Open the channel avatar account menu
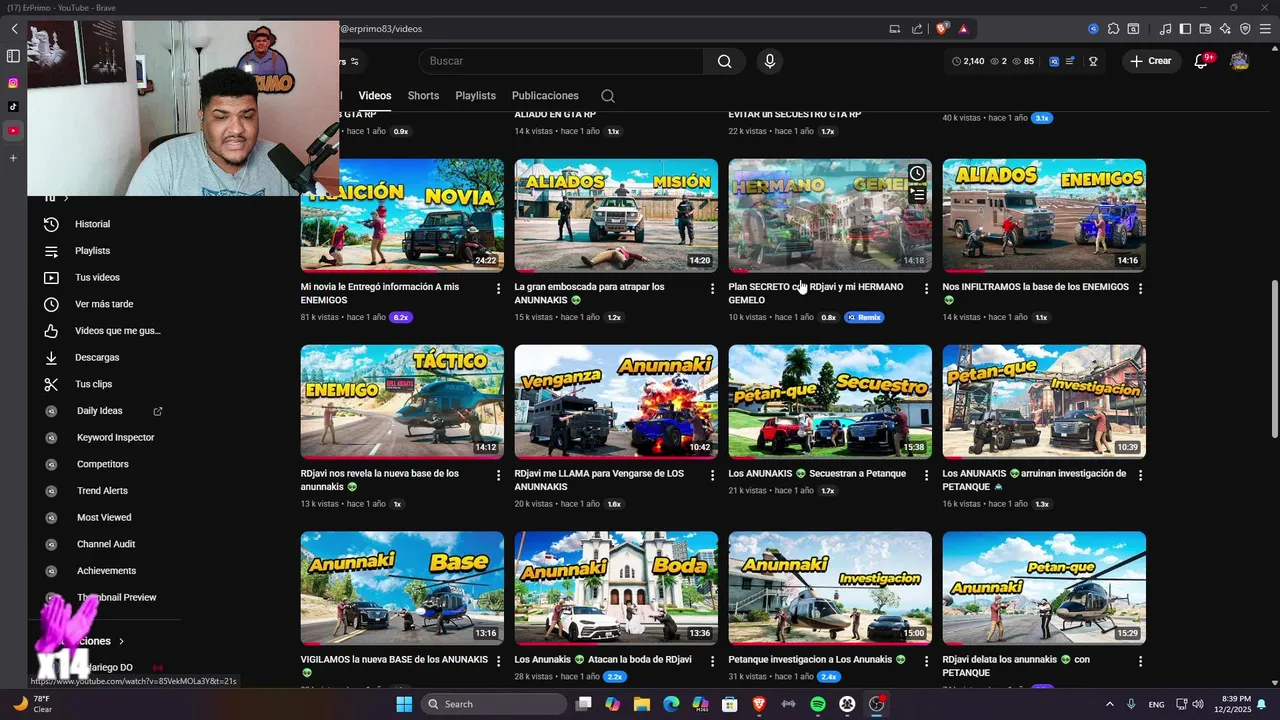The image size is (1280, 720). (1239, 61)
